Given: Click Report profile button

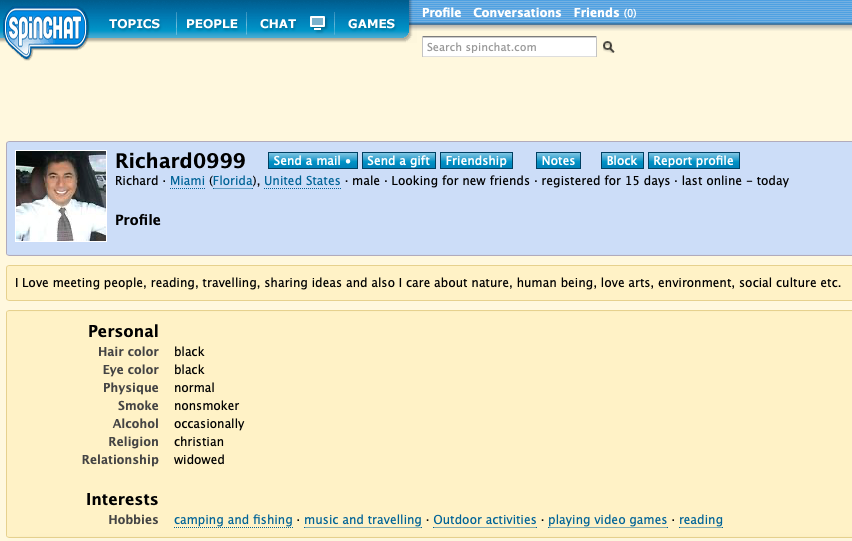Looking at the screenshot, I should pyautogui.click(x=693, y=161).
